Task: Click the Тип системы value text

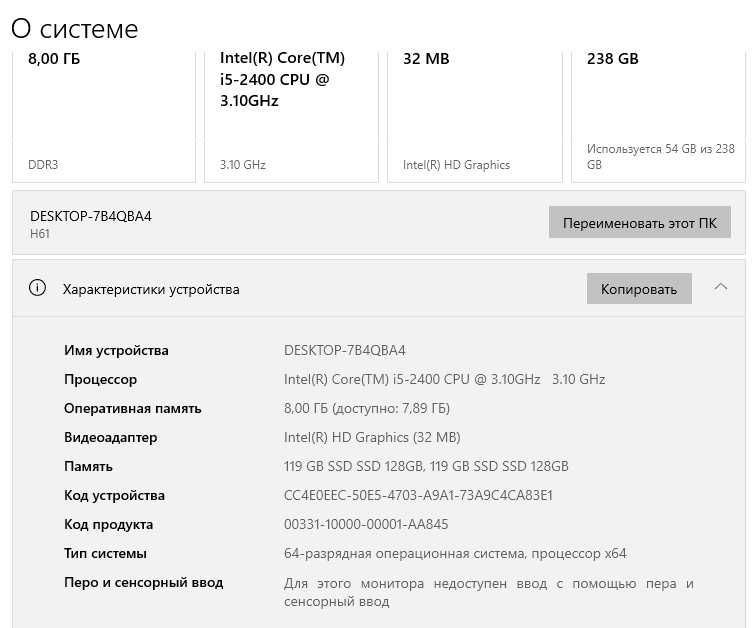Action: [455, 554]
